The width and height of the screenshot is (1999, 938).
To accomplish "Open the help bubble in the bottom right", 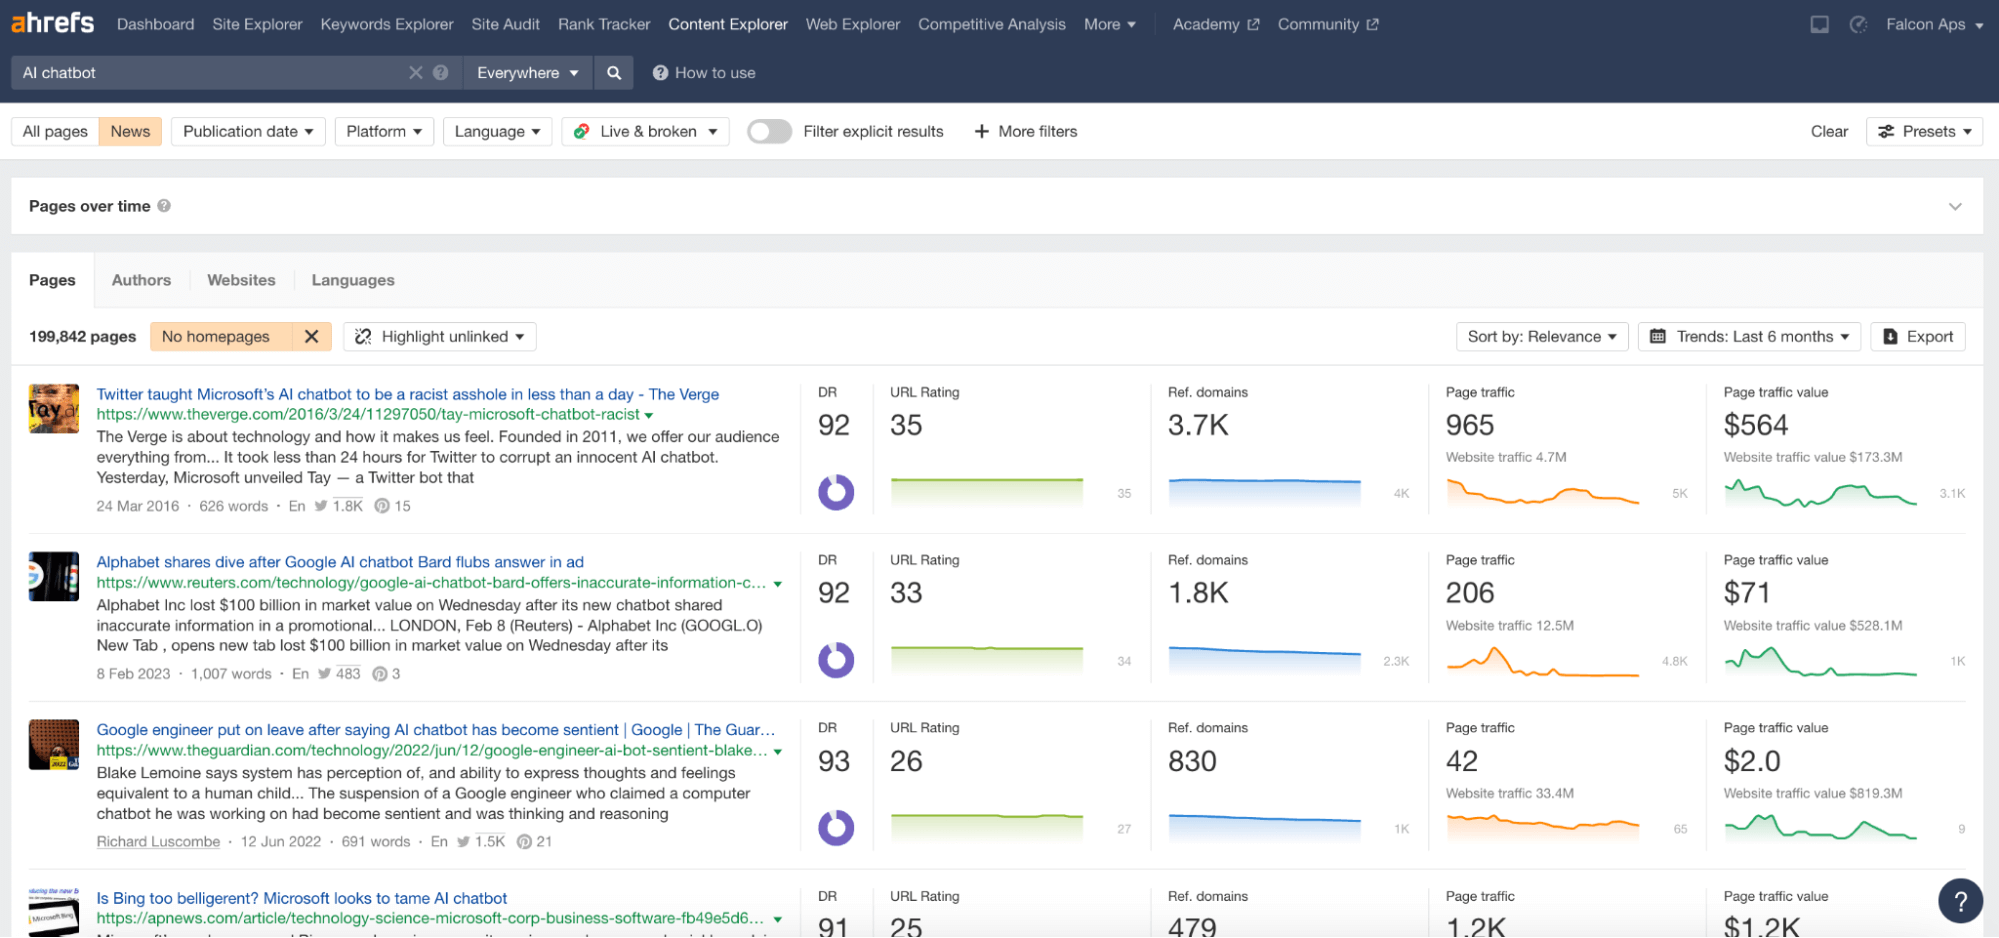I will tap(1960, 900).
